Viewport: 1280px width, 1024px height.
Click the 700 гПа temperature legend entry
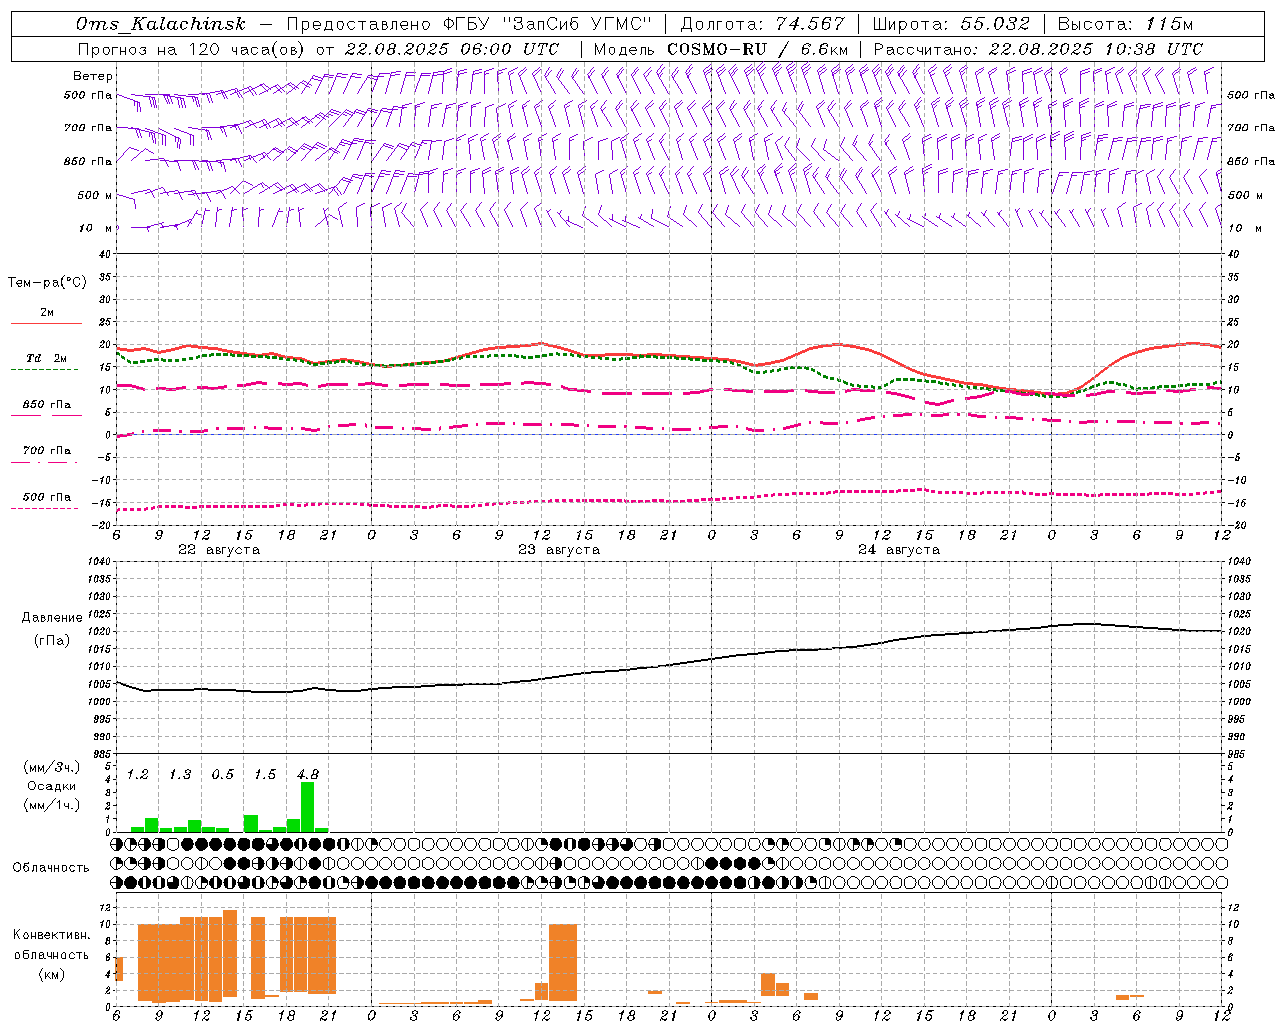[46, 451]
